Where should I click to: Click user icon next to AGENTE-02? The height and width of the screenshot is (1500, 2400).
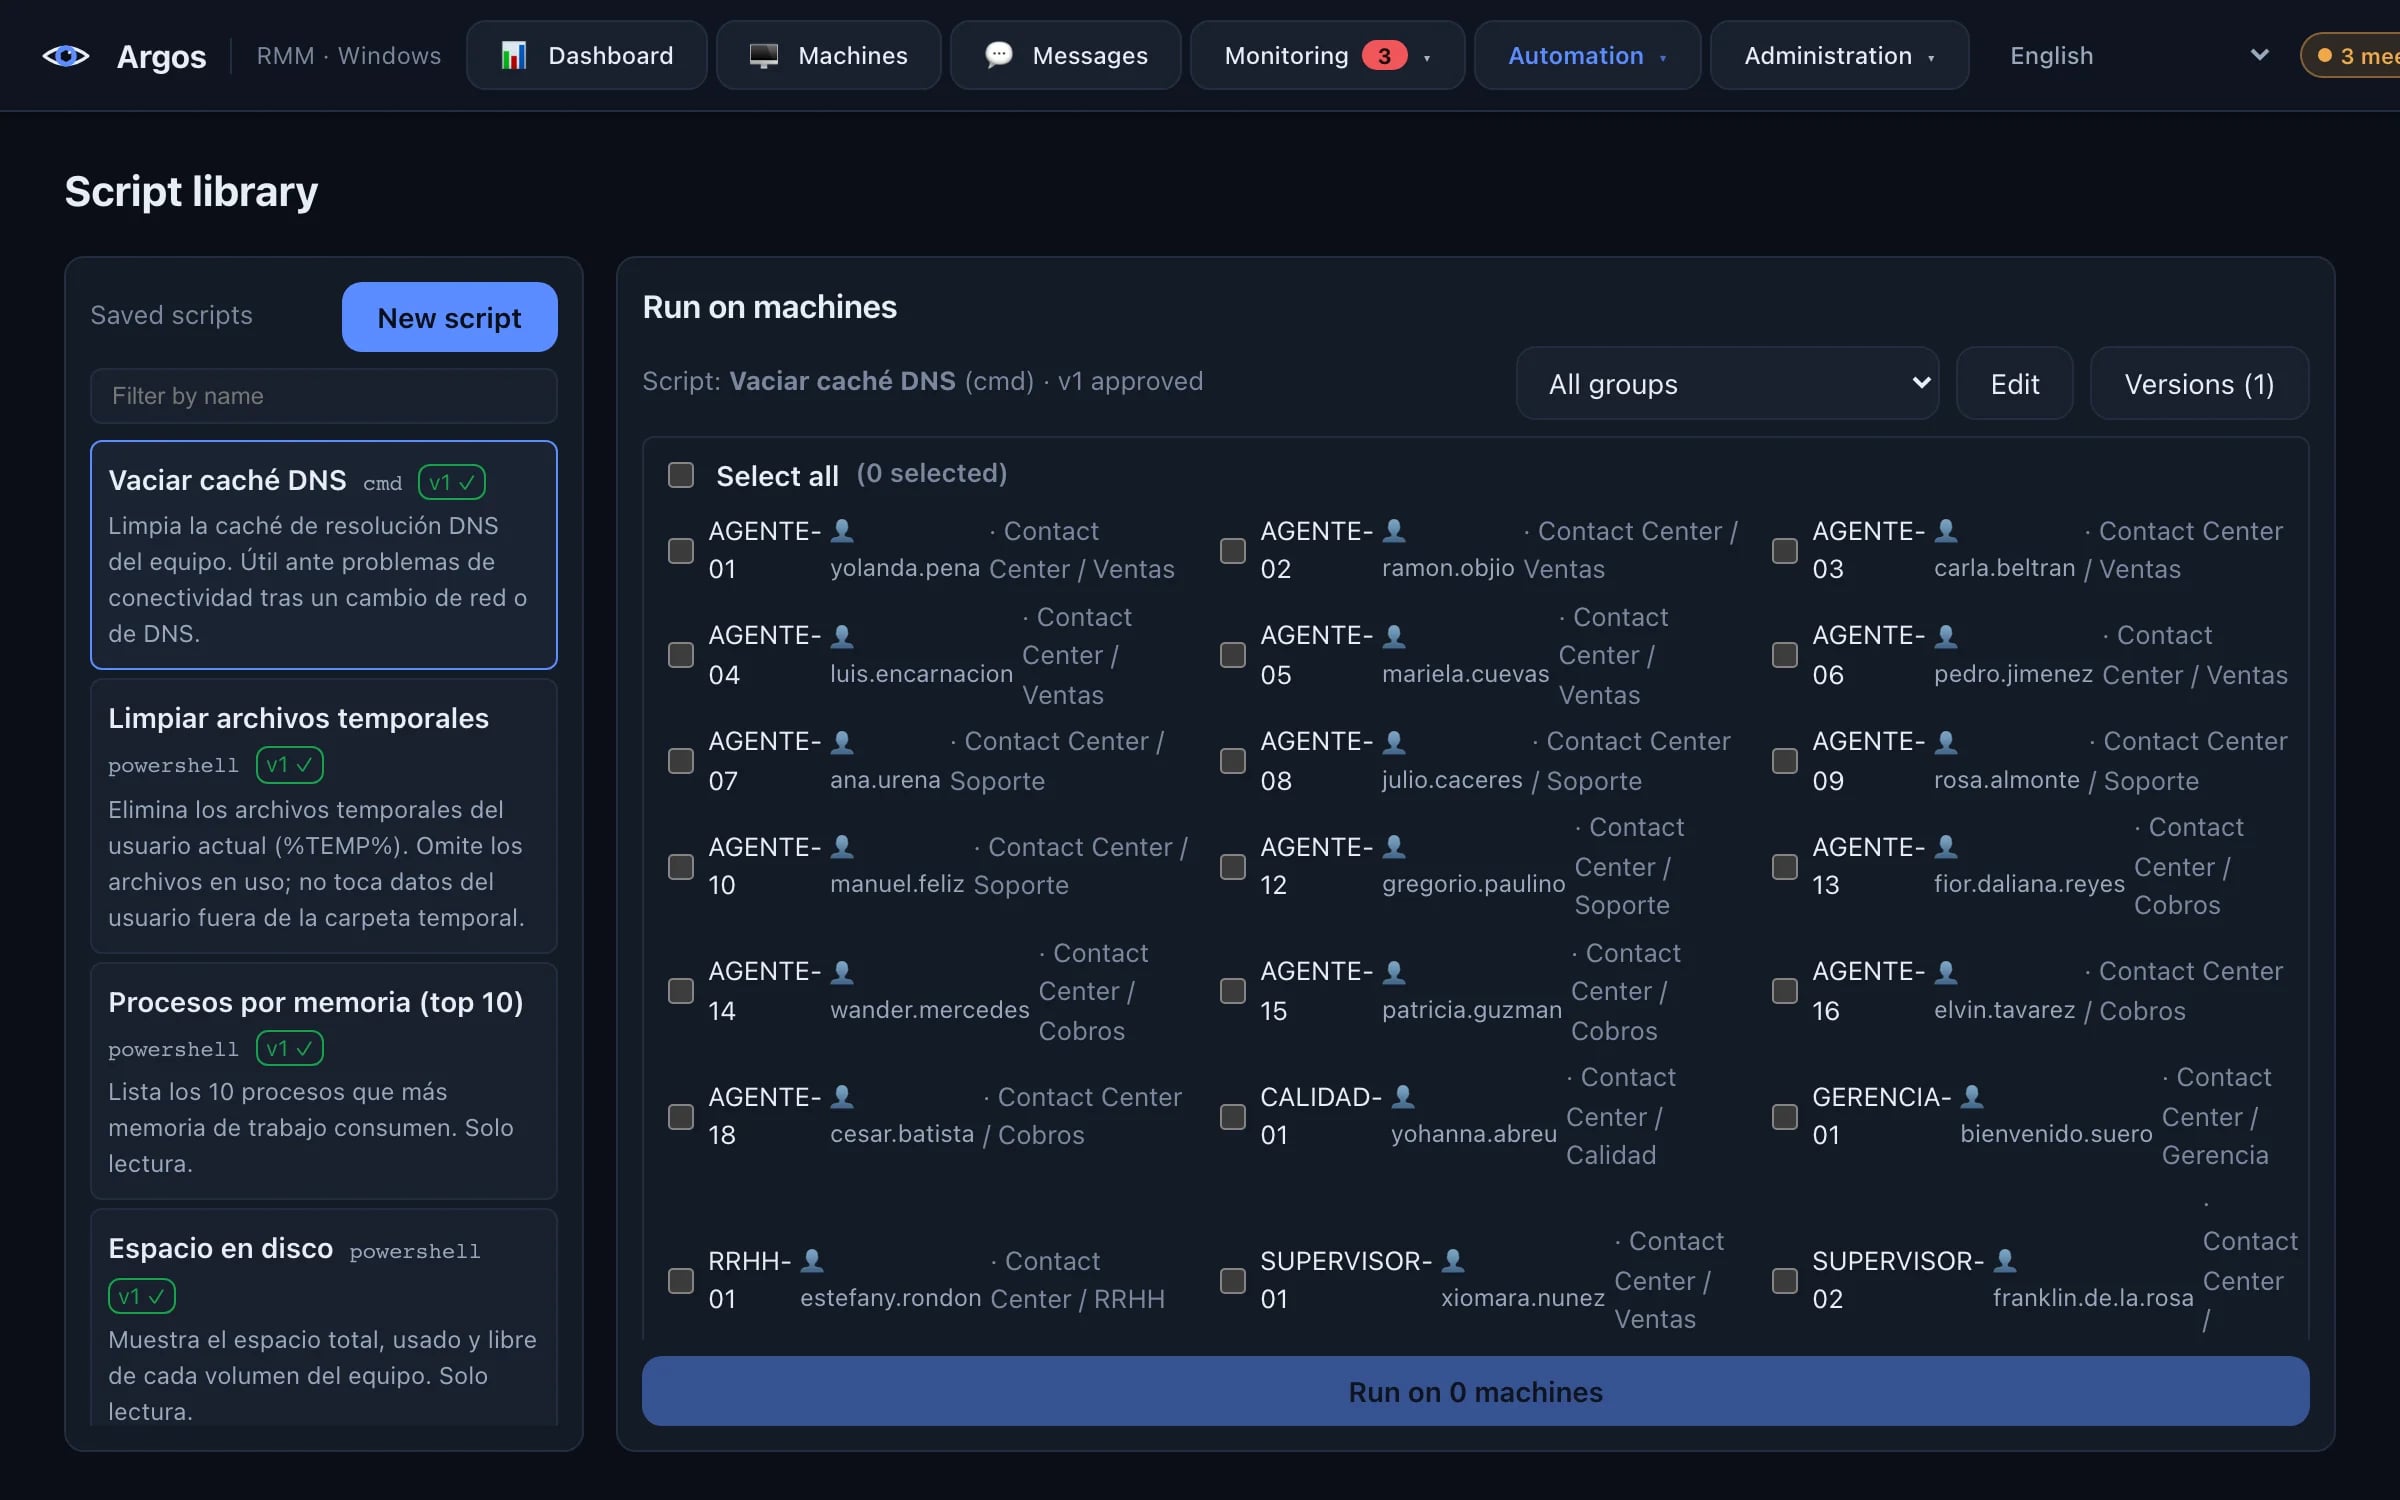pyautogui.click(x=1393, y=530)
